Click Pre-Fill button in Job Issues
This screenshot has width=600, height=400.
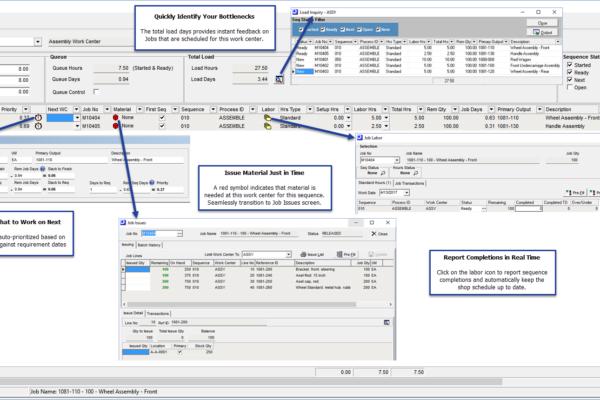346,254
